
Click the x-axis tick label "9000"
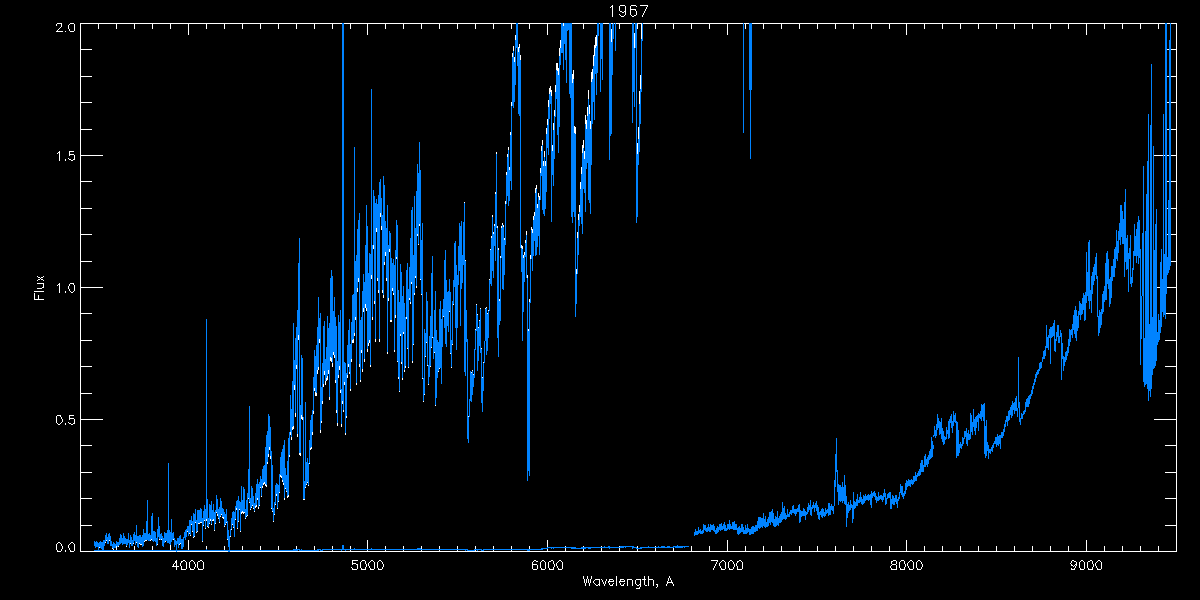pyautogui.click(x=1087, y=564)
